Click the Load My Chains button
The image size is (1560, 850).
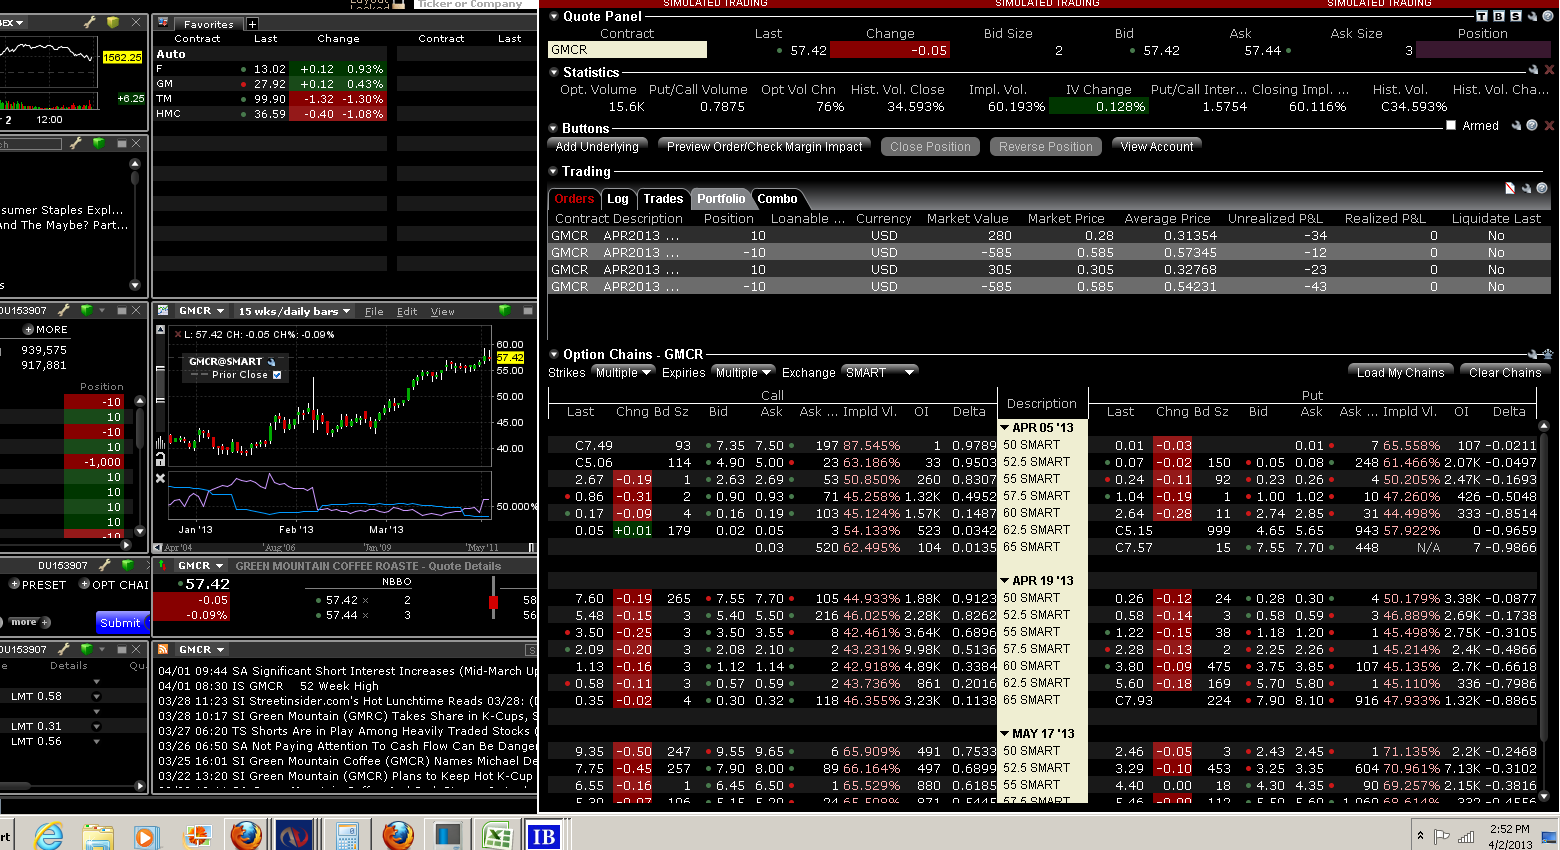click(x=1400, y=373)
